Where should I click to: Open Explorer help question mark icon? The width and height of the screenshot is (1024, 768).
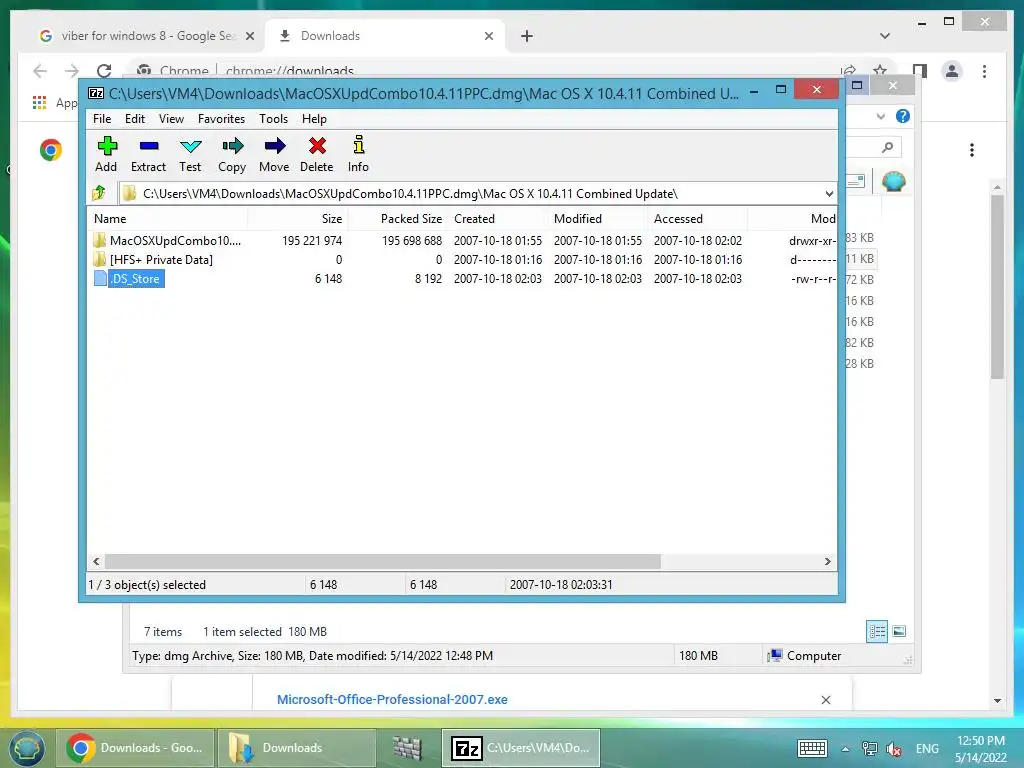click(x=903, y=116)
